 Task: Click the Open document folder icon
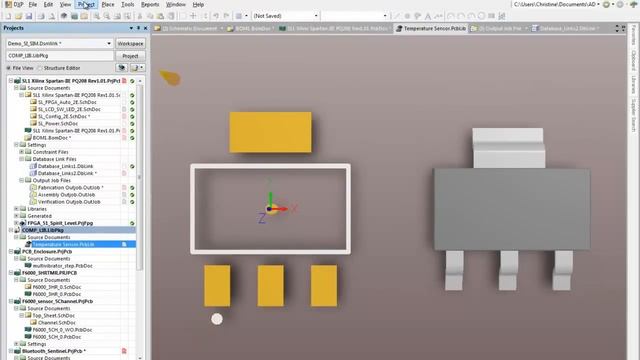pos(18,16)
